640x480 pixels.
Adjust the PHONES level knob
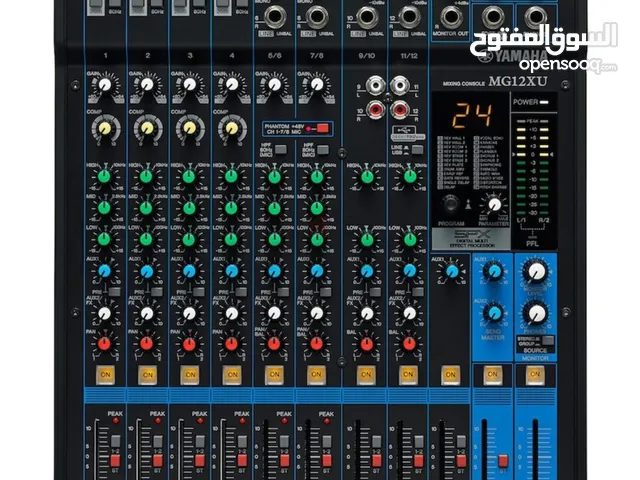coord(536,313)
